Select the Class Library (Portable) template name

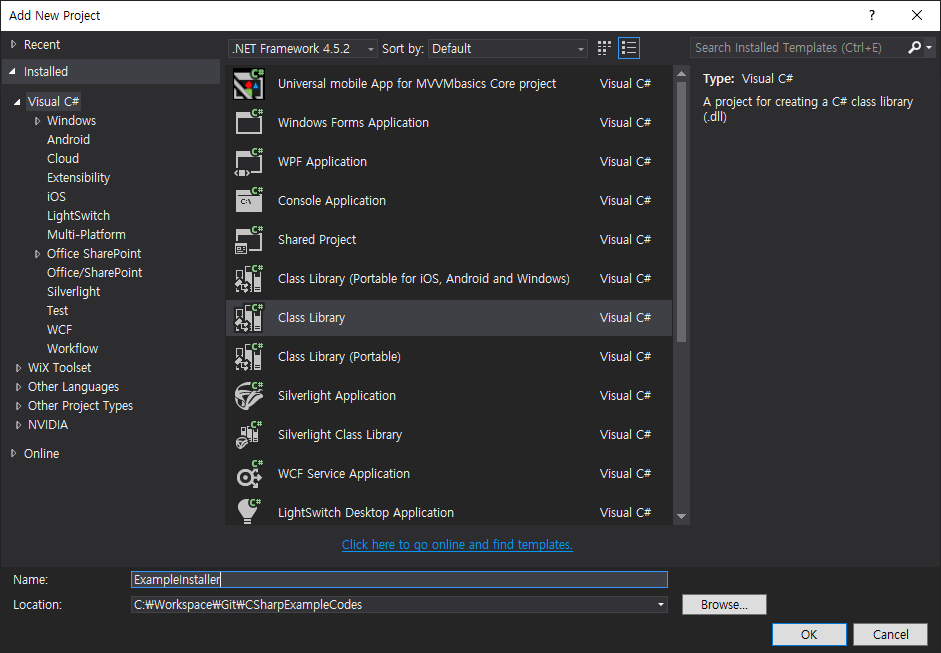tap(339, 357)
